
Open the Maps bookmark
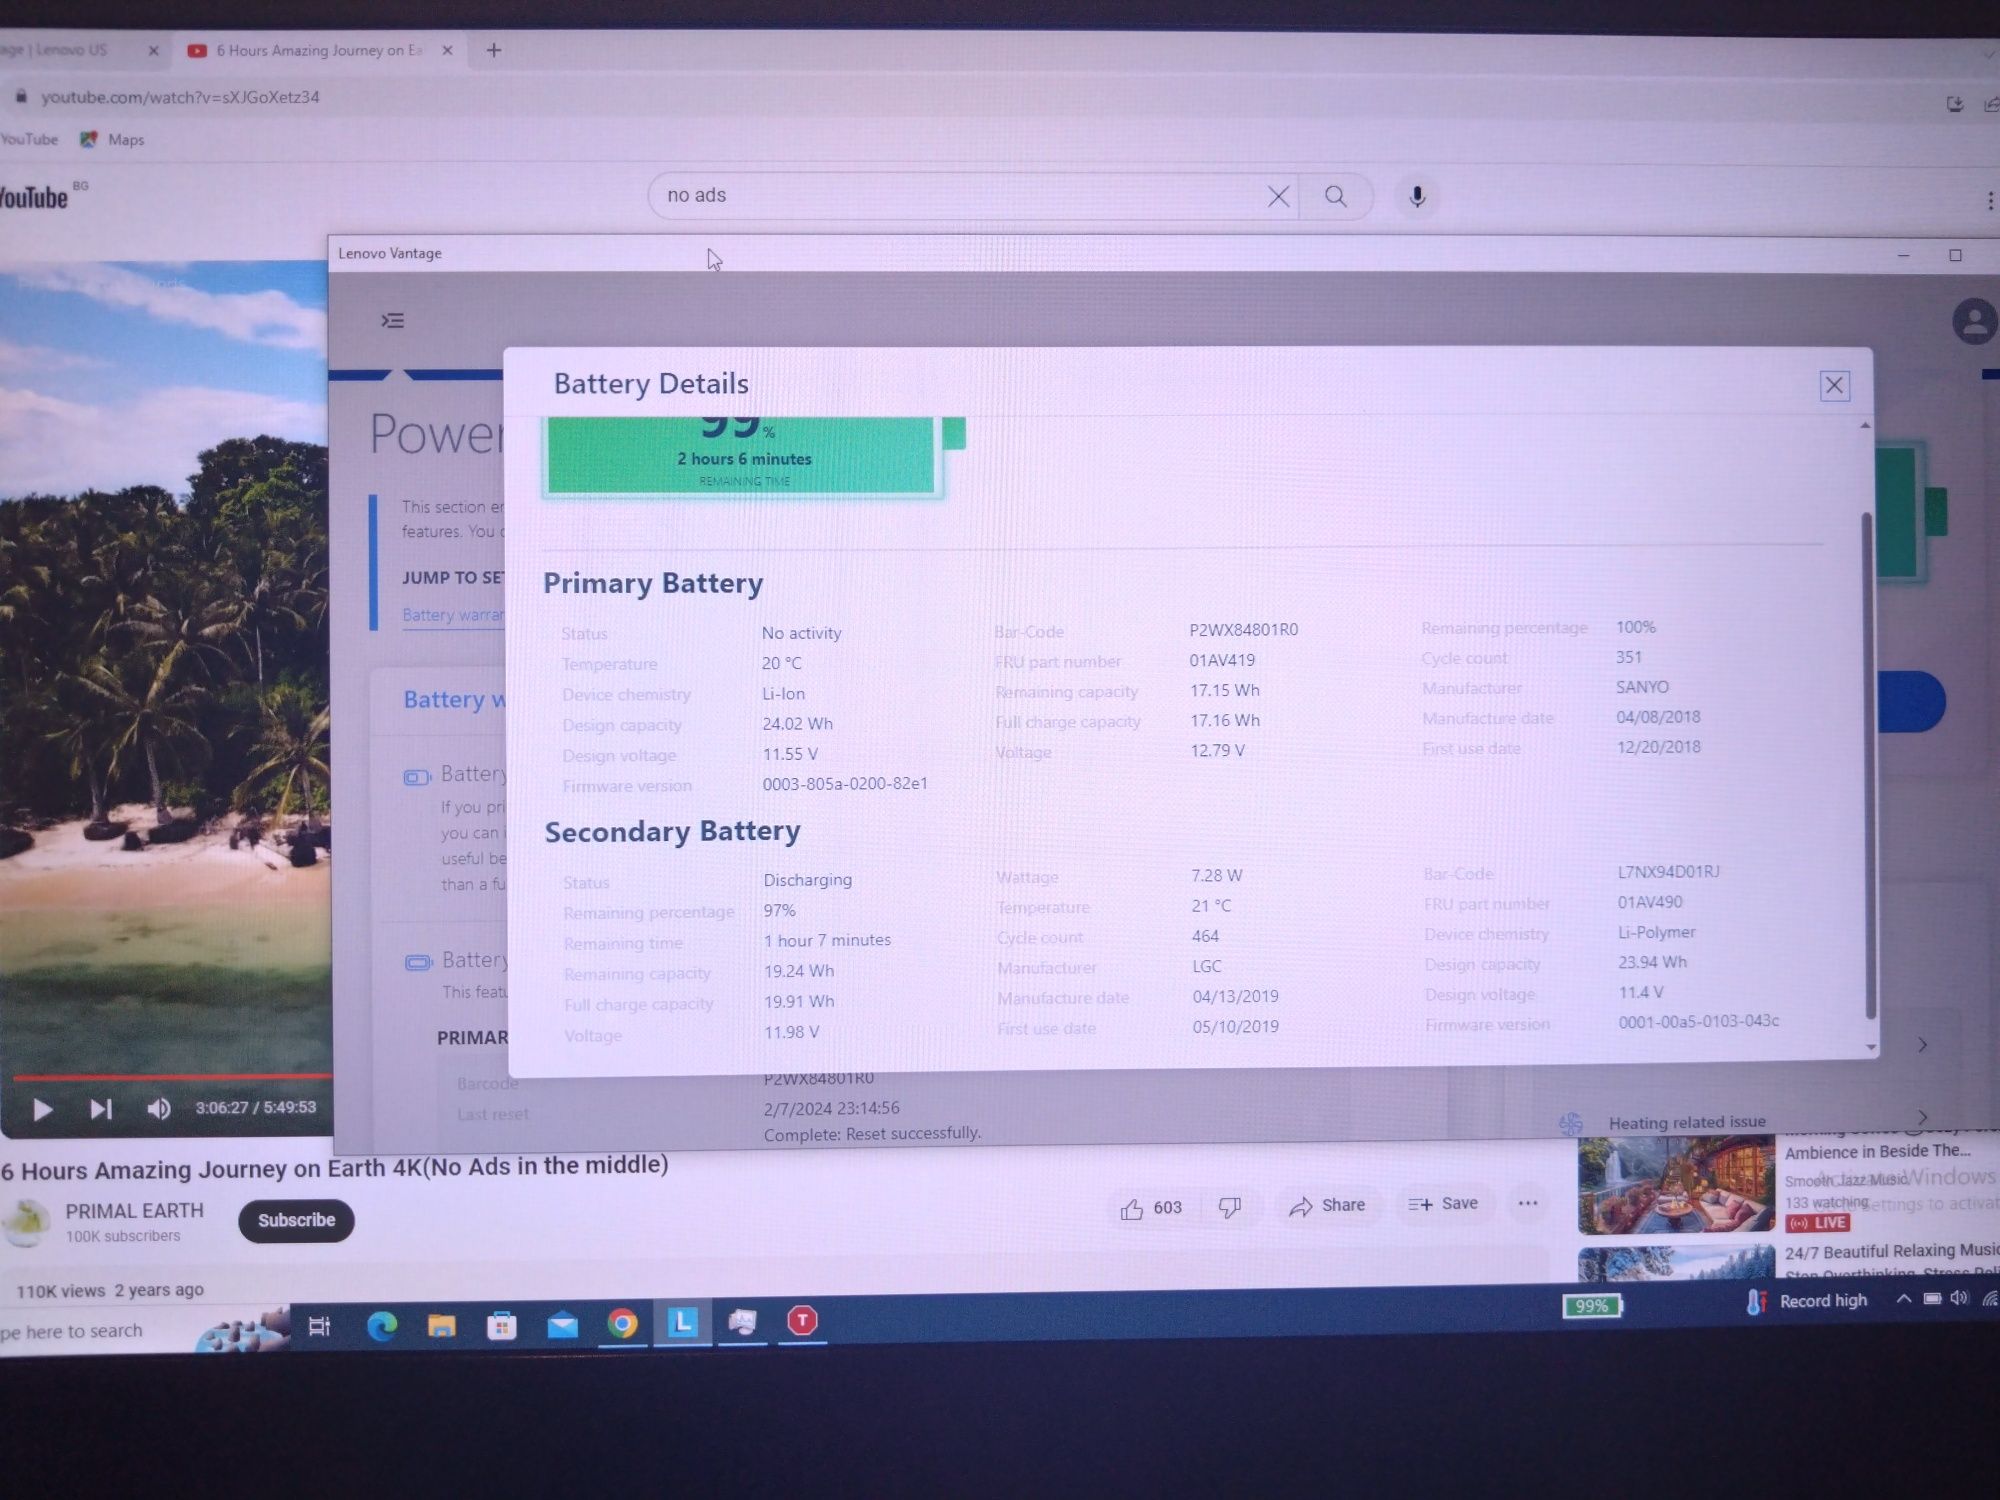coord(112,139)
